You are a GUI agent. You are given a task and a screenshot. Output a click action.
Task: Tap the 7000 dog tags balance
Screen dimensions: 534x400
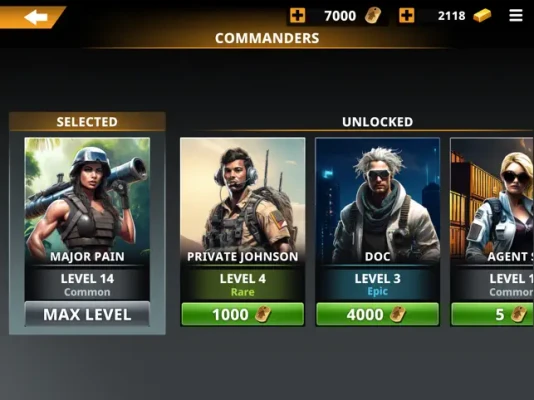(340, 16)
